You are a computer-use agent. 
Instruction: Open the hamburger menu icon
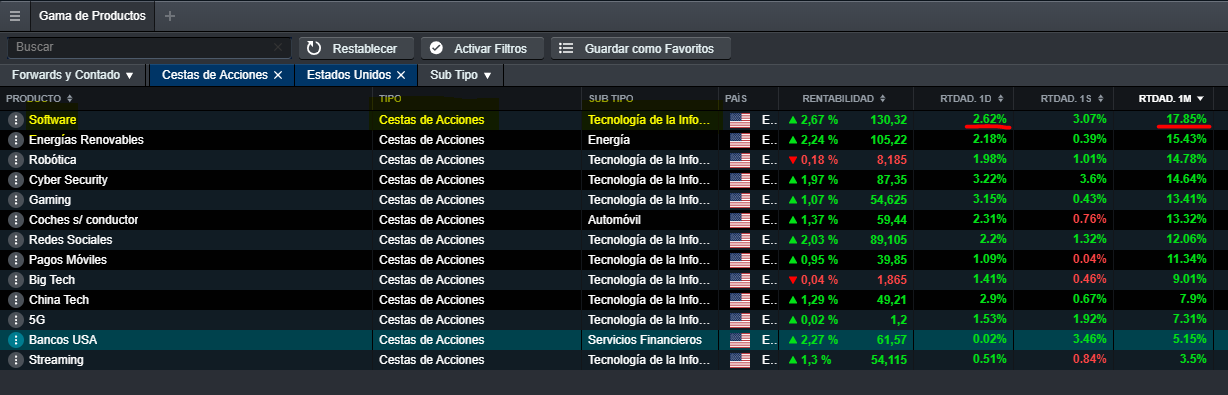point(15,16)
